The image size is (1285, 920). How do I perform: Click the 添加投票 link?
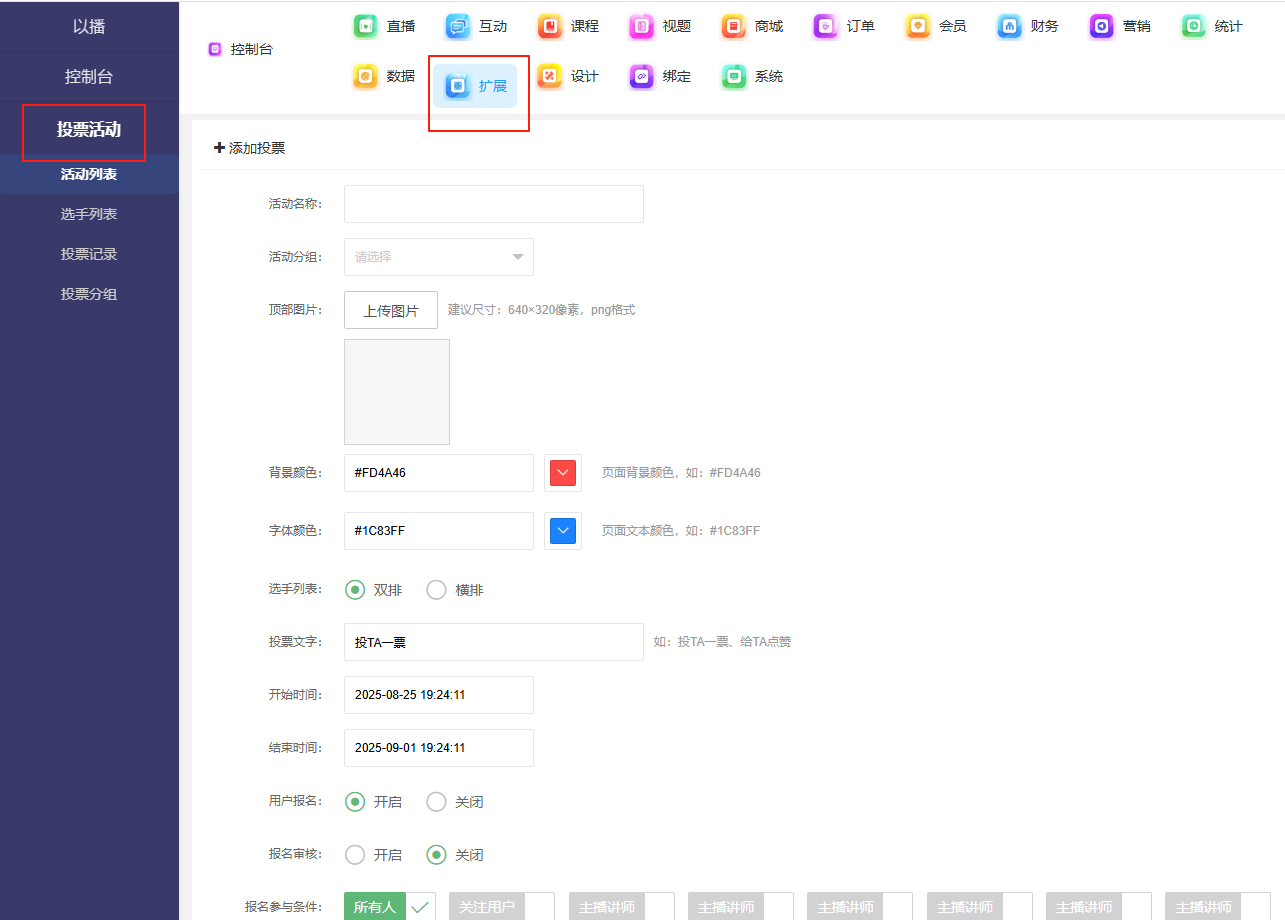[250, 148]
